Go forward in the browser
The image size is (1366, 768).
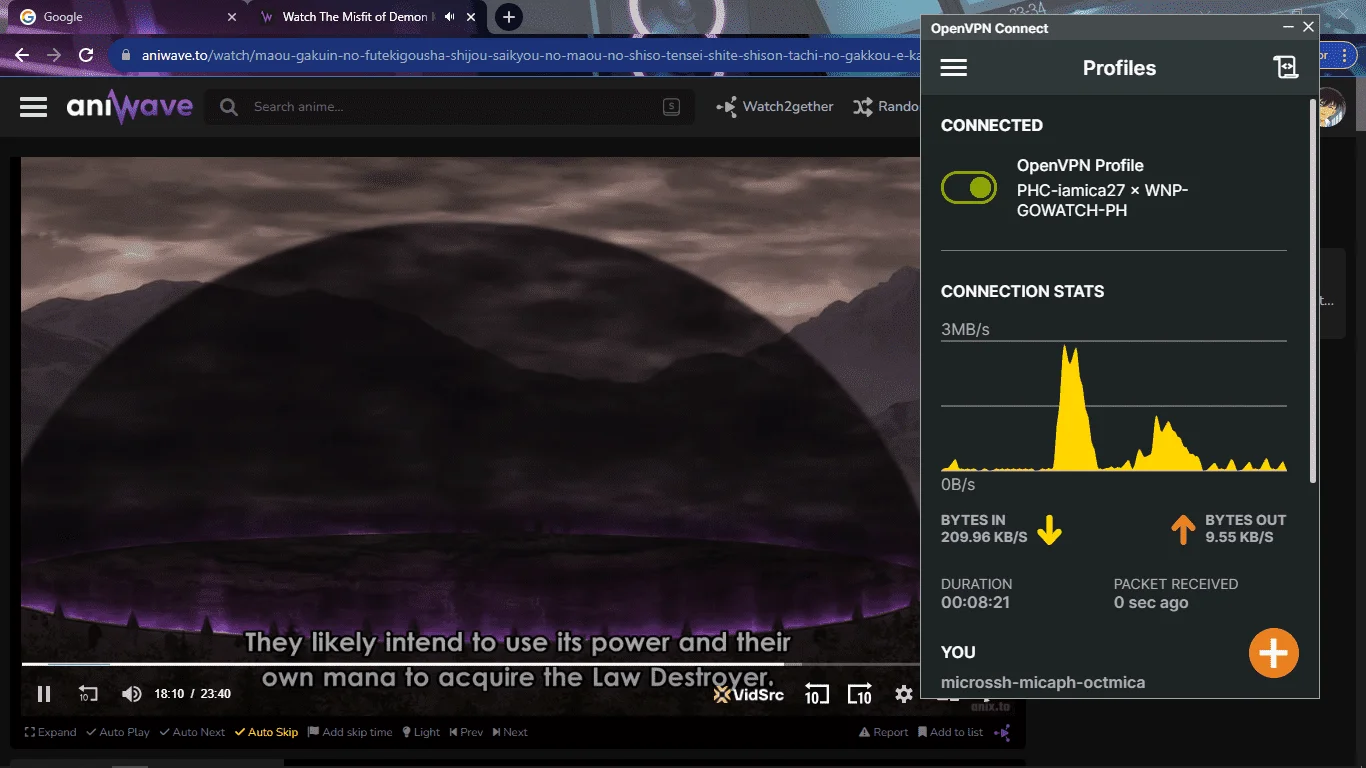54,55
